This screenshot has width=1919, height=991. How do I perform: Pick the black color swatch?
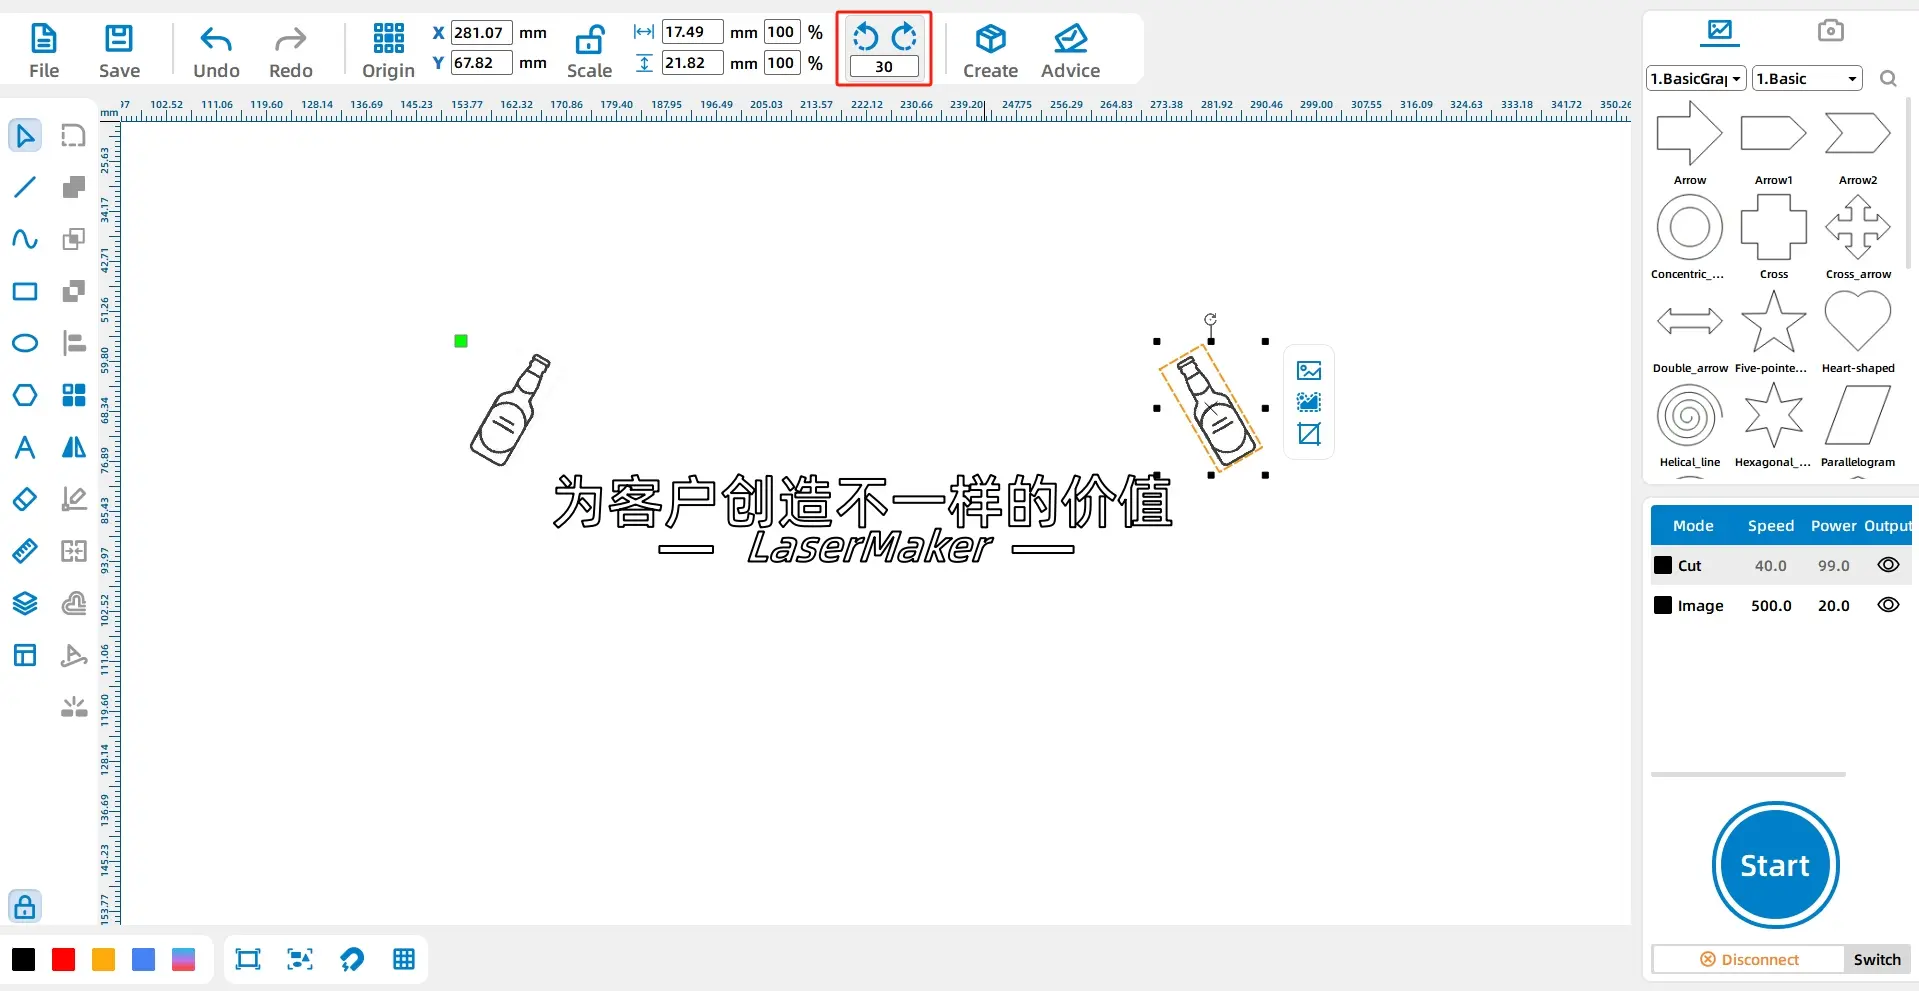click(24, 960)
